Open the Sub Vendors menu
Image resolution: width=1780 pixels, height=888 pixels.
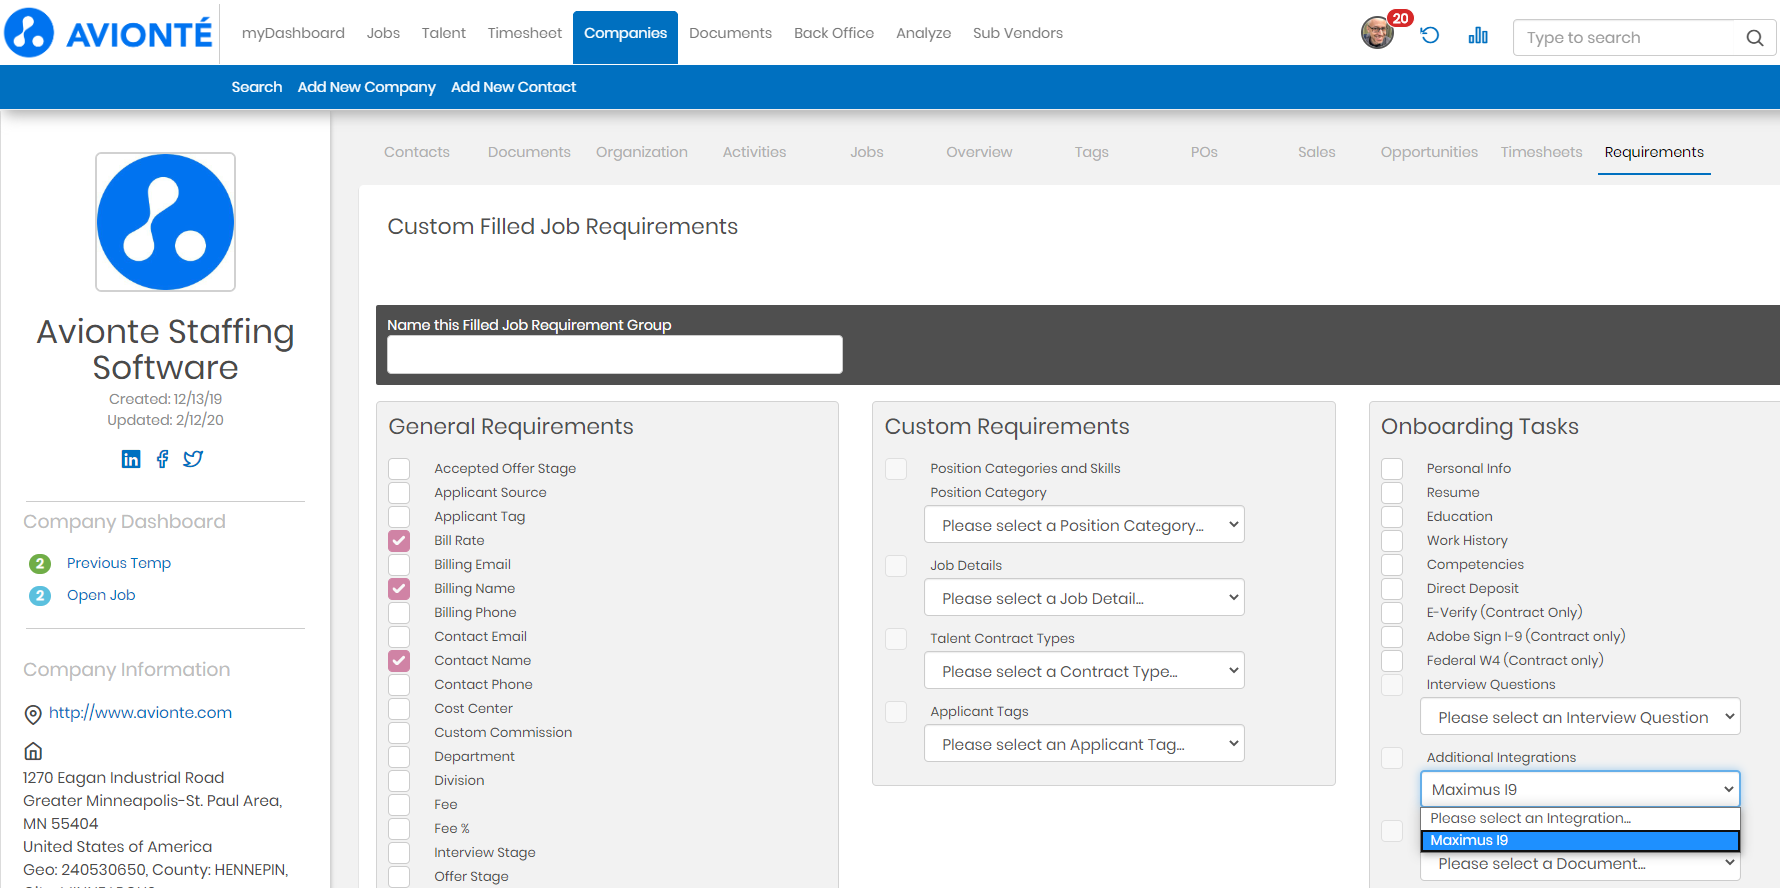click(x=1018, y=33)
